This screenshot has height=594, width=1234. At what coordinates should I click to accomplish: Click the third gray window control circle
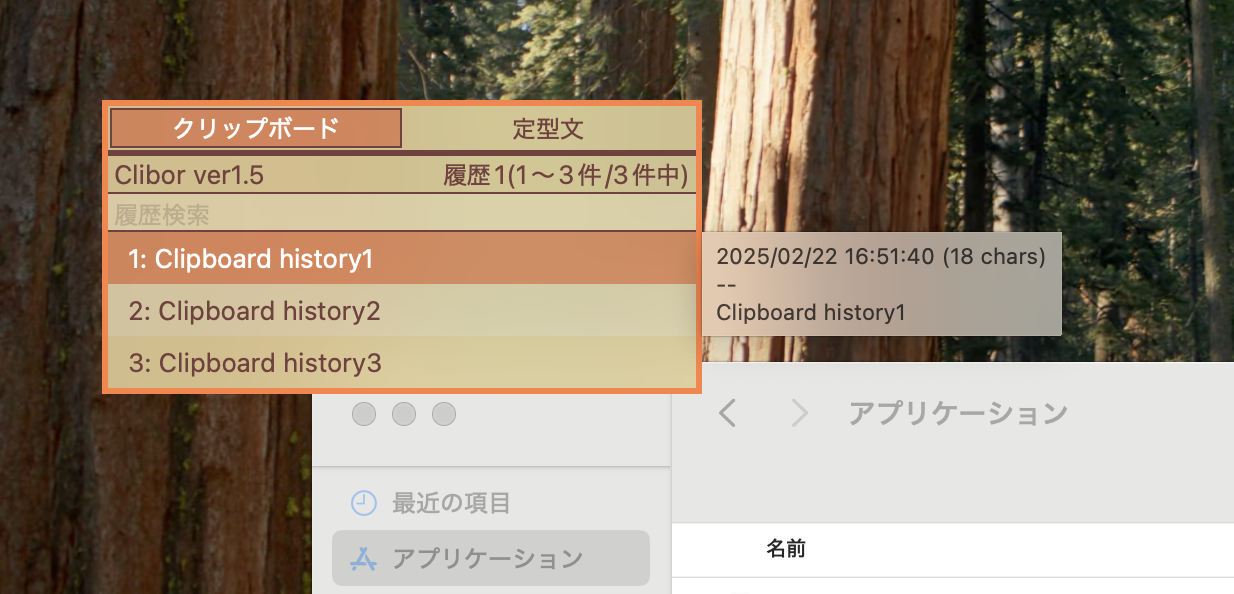pos(444,414)
